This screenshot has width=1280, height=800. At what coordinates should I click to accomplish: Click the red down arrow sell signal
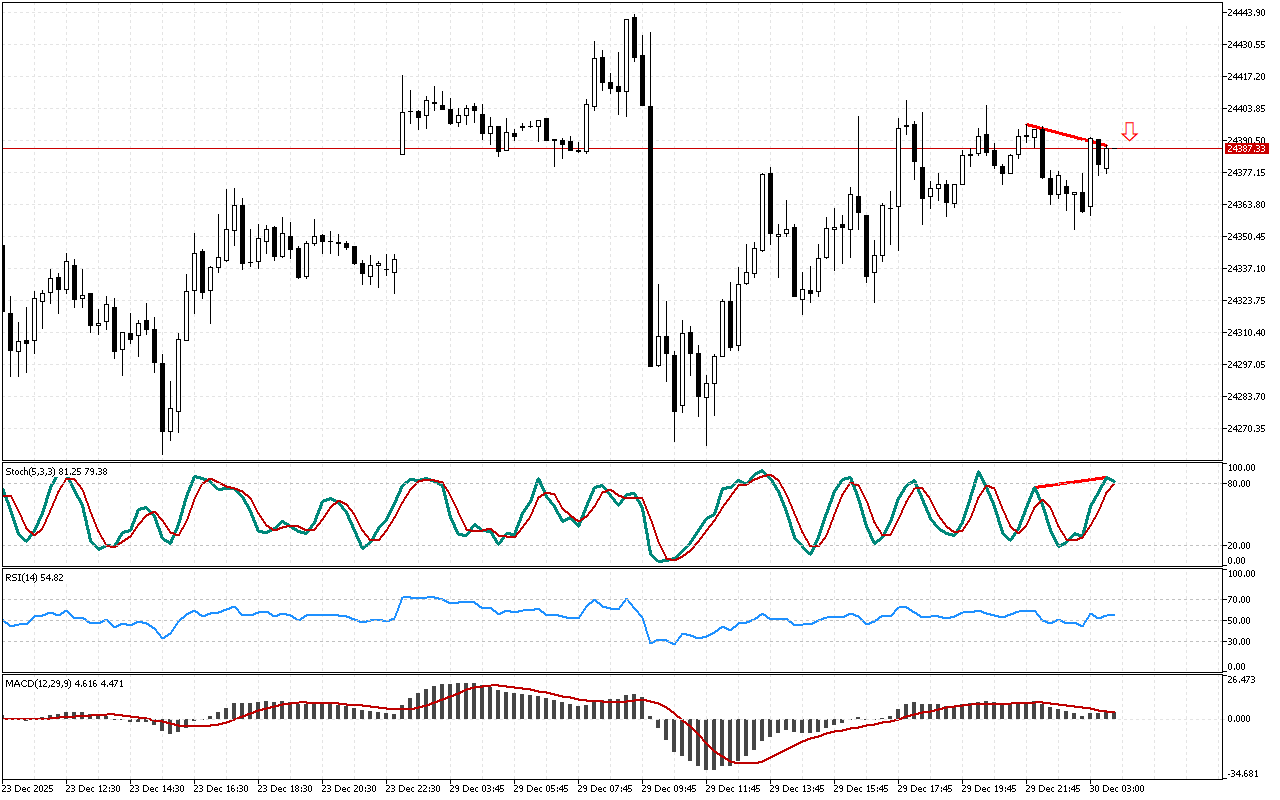(1129, 131)
